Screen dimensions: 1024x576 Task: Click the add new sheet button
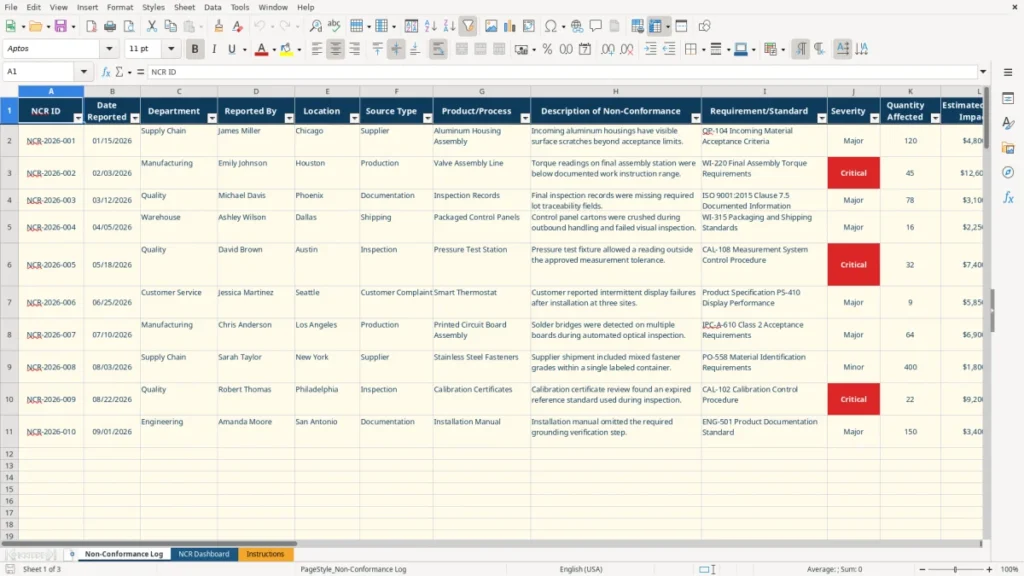[72, 554]
